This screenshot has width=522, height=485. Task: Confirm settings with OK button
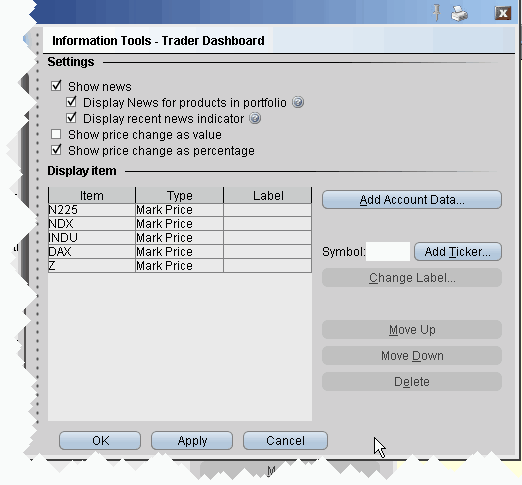point(100,441)
